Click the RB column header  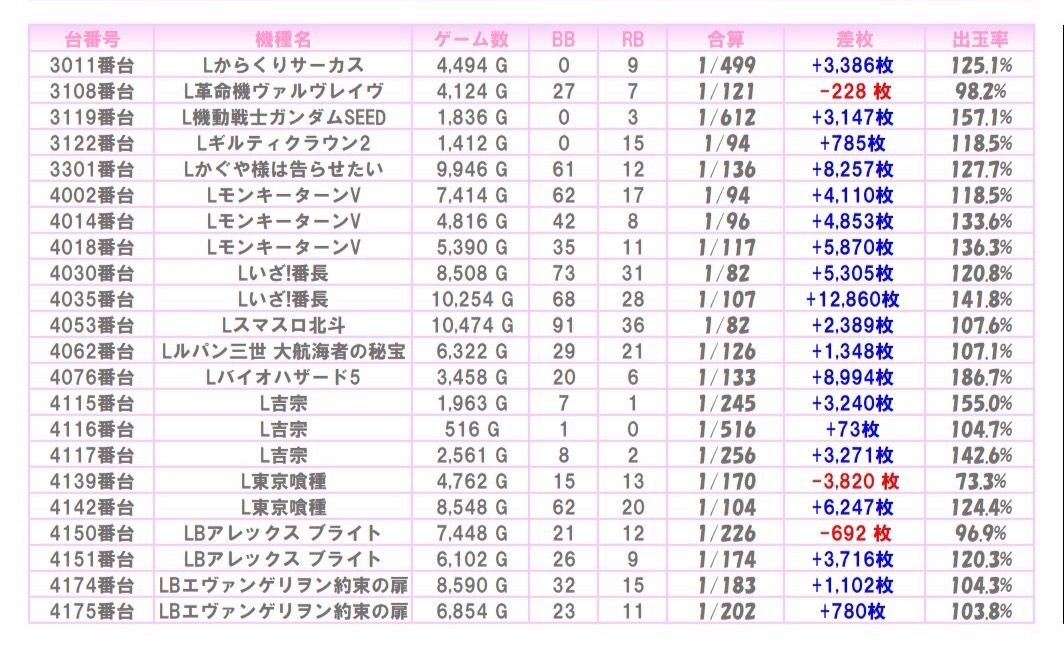[632, 39]
